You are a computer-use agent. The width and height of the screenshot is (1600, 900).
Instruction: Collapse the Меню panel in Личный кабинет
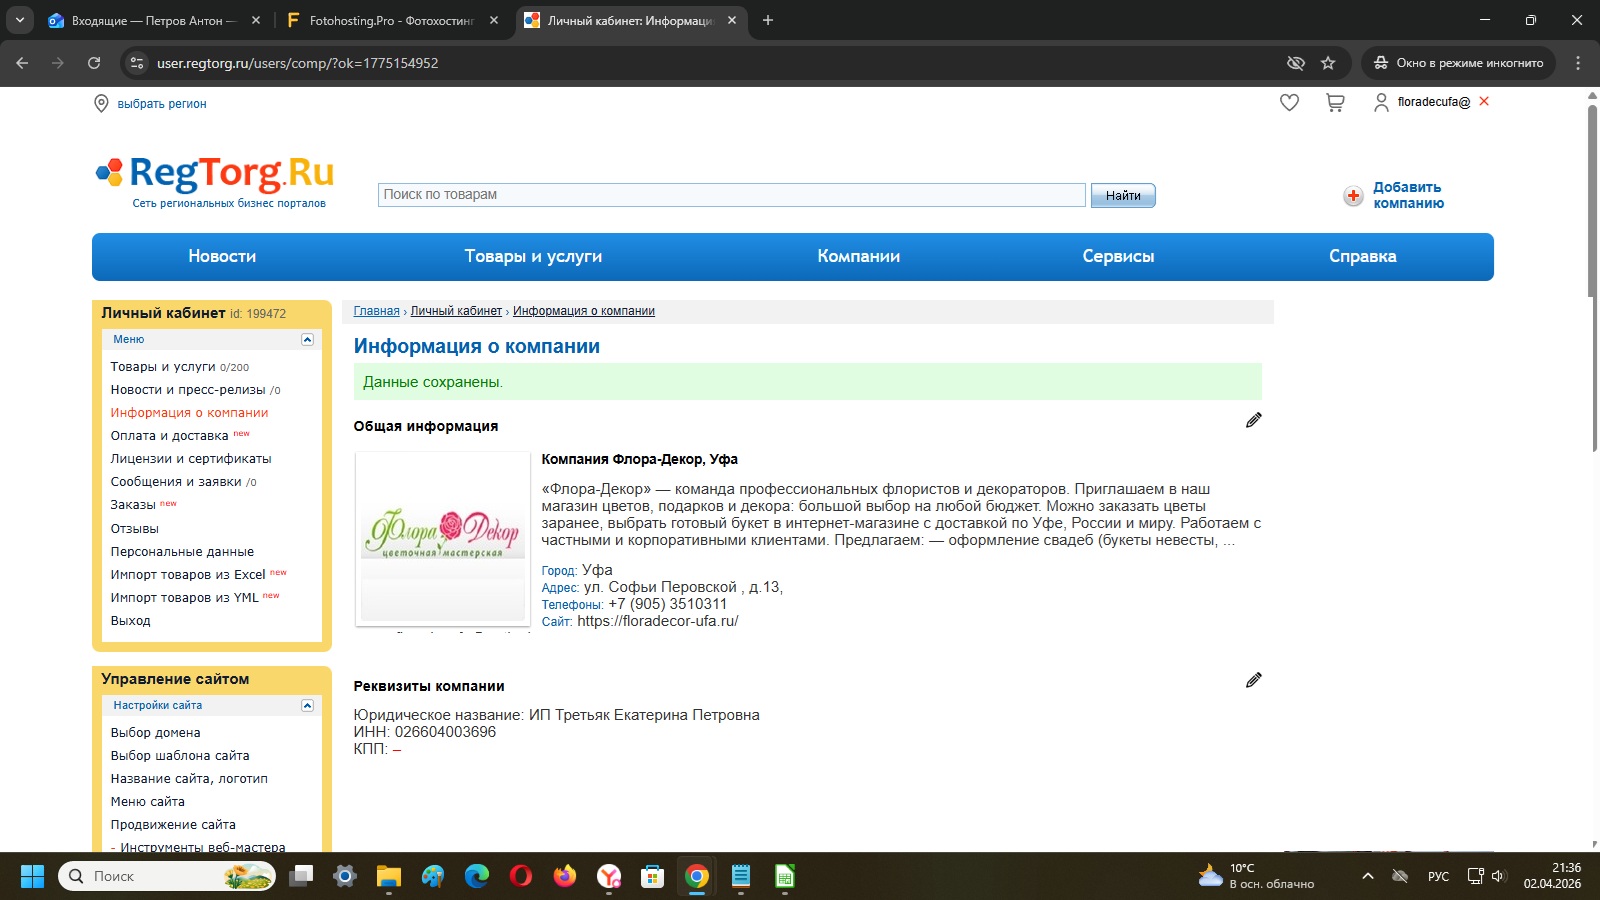[307, 340]
